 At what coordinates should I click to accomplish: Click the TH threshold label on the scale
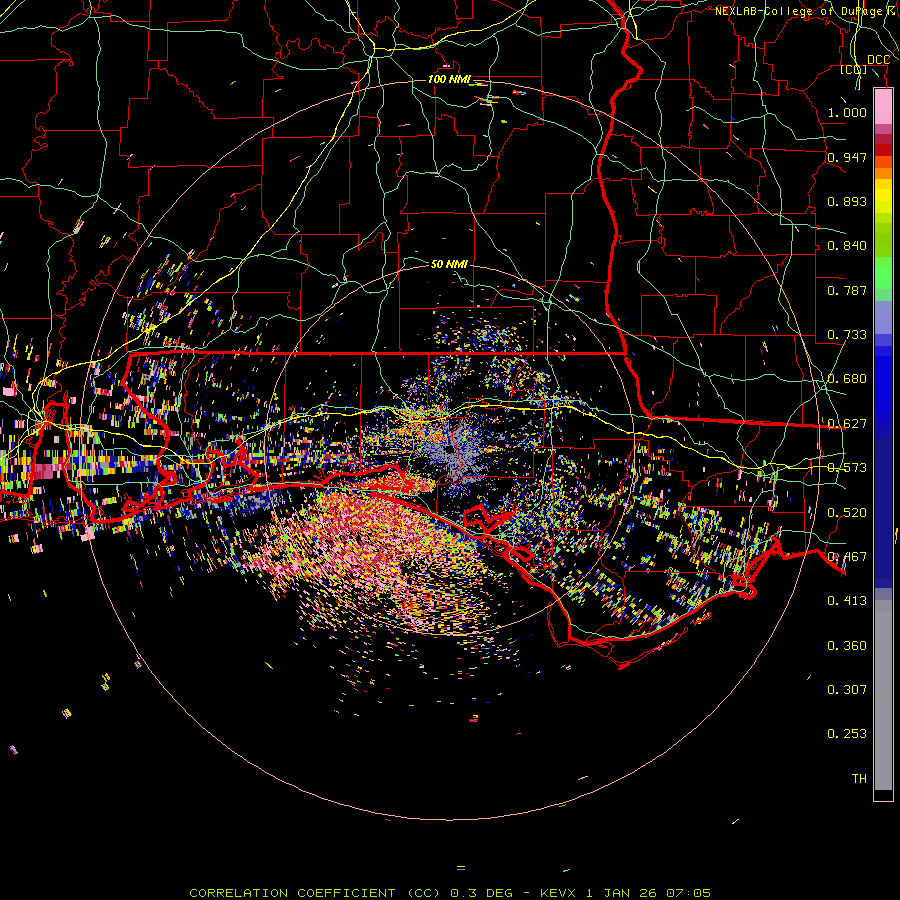coord(859,778)
